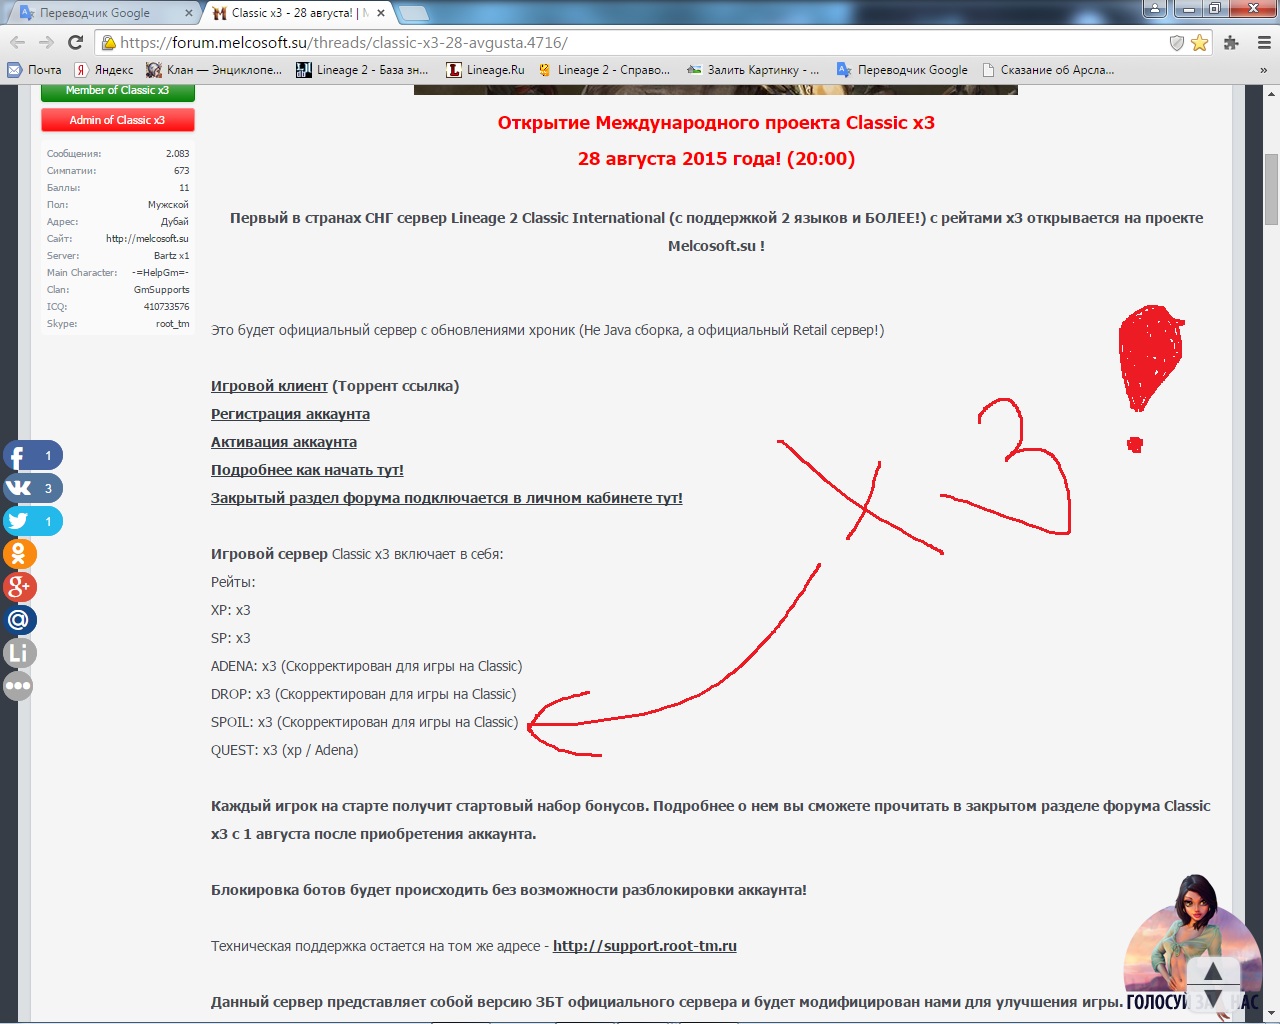Image resolution: width=1280 pixels, height=1024 pixels.
Task: Click the vertical scrollbar thumb
Action: click(1271, 190)
